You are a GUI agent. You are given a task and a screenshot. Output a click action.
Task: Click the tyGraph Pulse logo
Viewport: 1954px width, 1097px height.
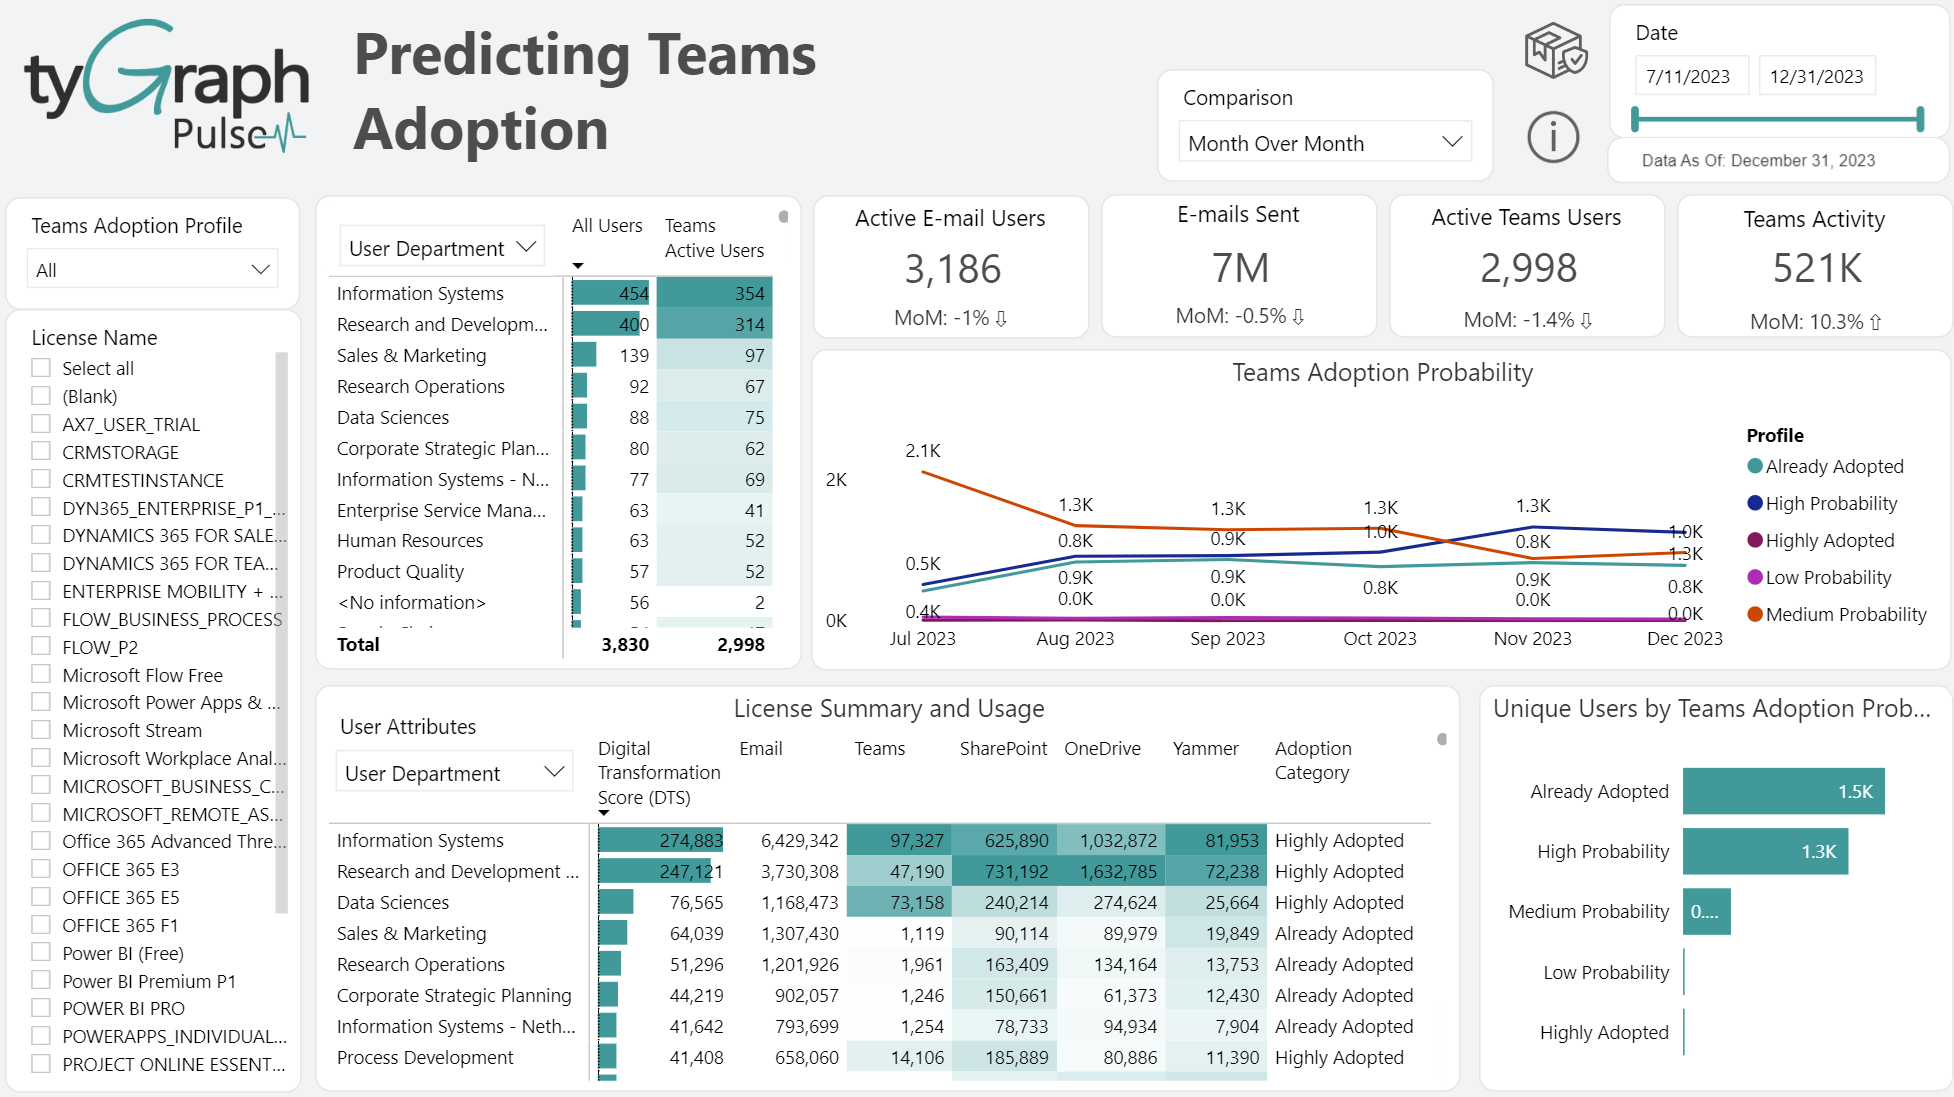pos(165,85)
